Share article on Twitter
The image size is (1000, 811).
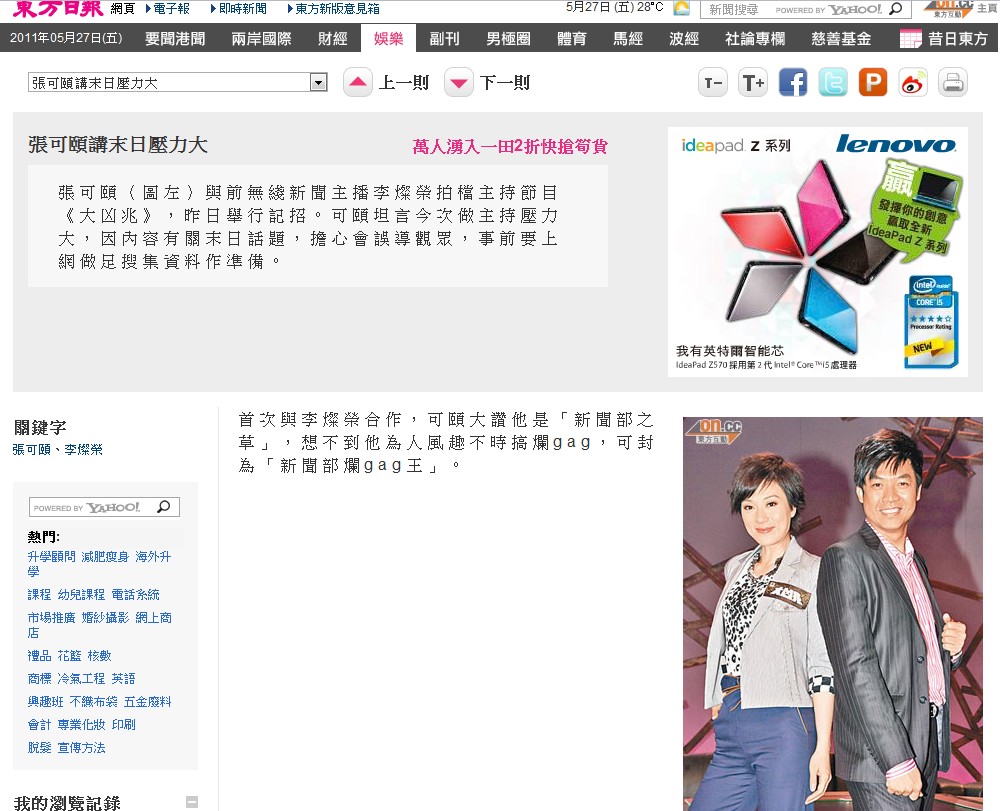(x=833, y=83)
